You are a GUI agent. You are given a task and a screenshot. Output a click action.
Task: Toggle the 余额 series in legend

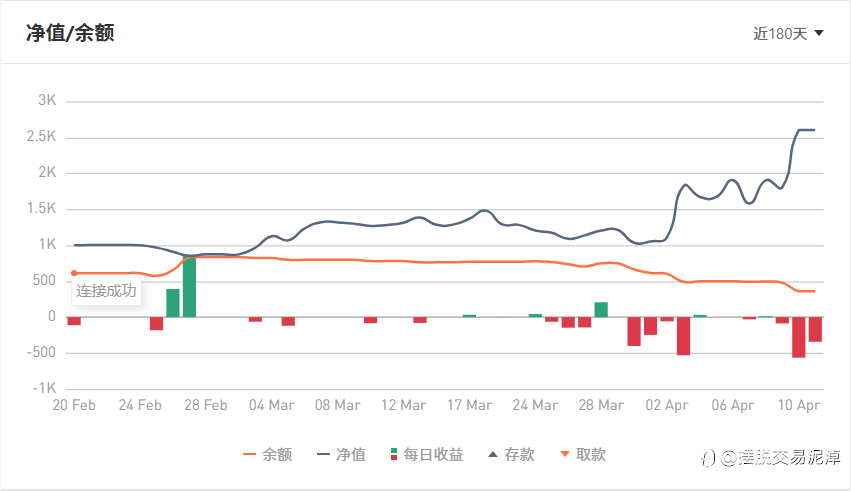[277, 454]
